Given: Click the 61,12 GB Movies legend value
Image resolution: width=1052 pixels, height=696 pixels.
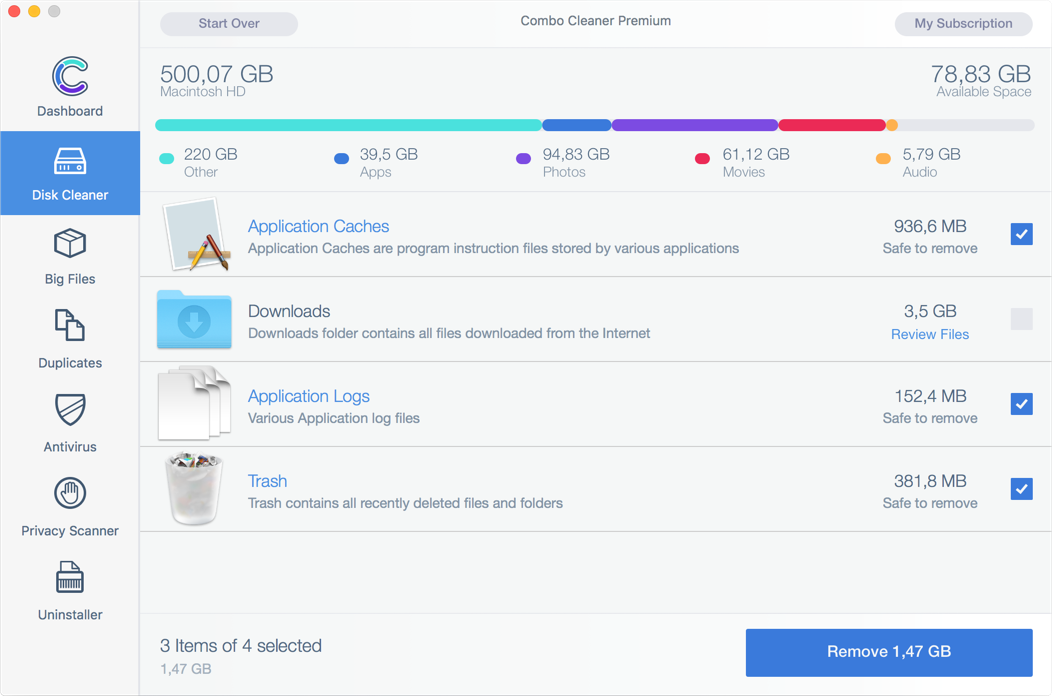Looking at the screenshot, I should pos(756,154).
